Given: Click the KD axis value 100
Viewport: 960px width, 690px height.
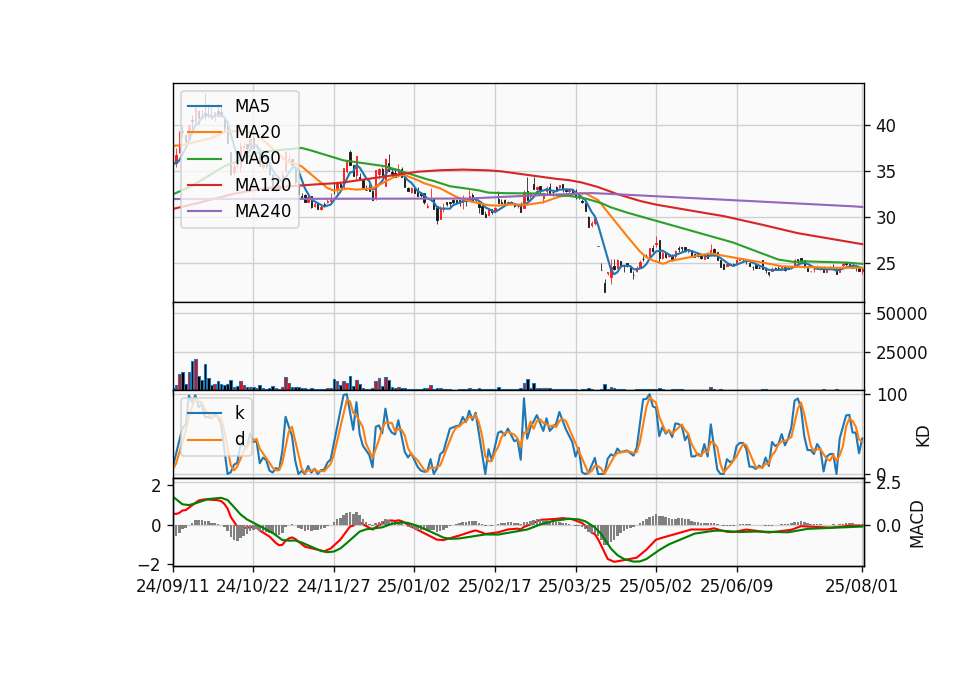Looking at the screenshot, I should pyautogui.click(x=892, y=395).
